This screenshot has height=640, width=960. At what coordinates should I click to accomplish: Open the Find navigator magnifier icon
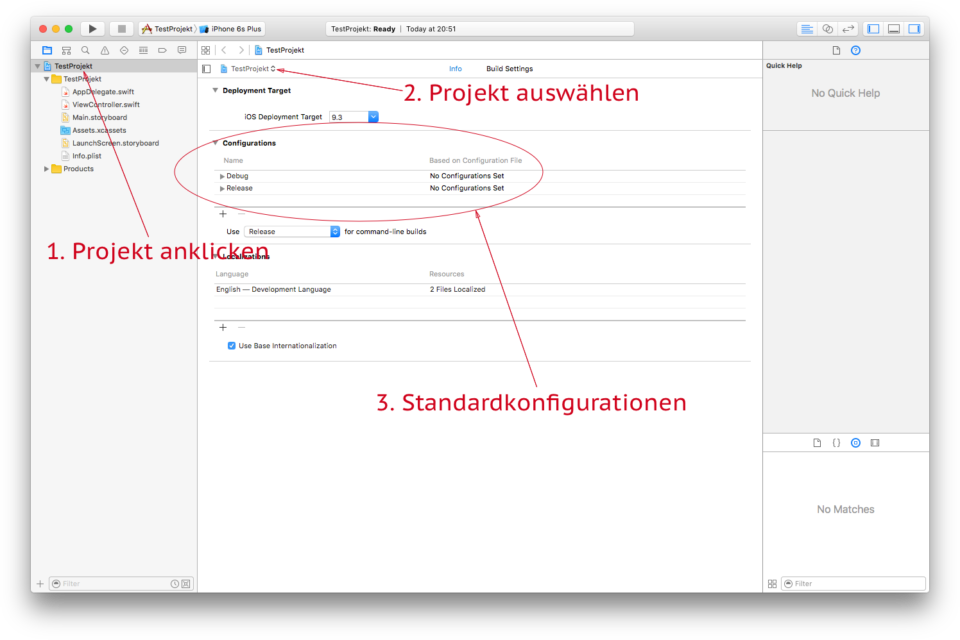click(x=86, y=50)
